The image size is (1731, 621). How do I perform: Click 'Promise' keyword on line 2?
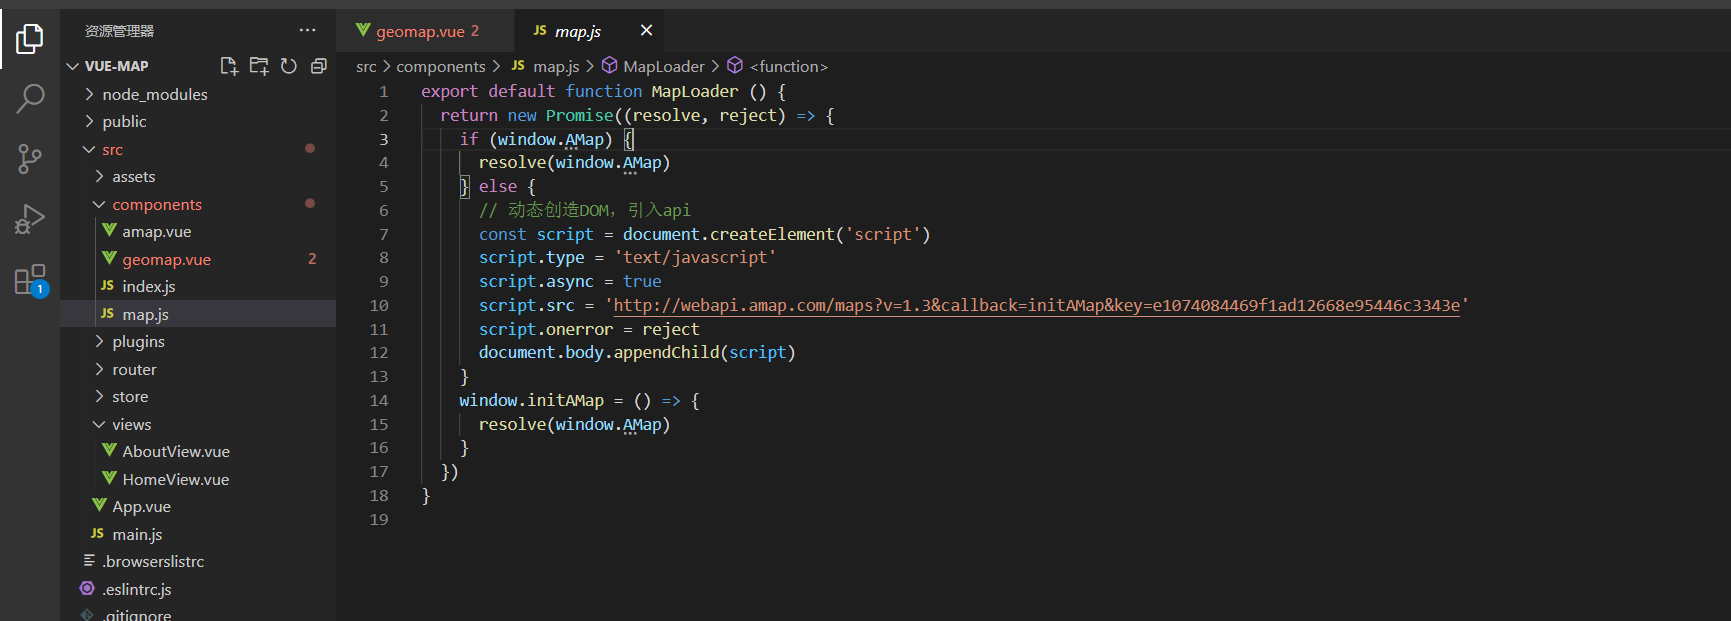click(x=580, y=115)
